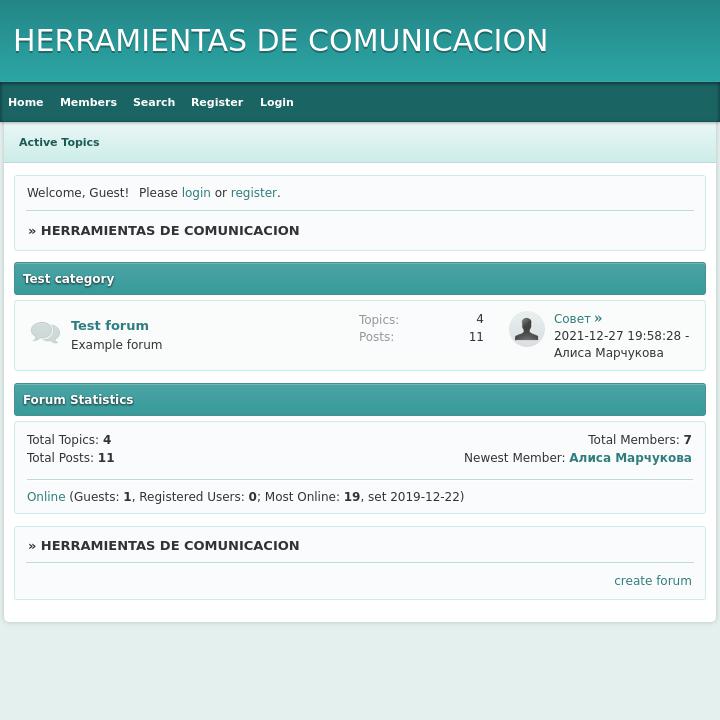Click the Test category header
Viewport: 720px width, 720px height.
coord(69,279)
